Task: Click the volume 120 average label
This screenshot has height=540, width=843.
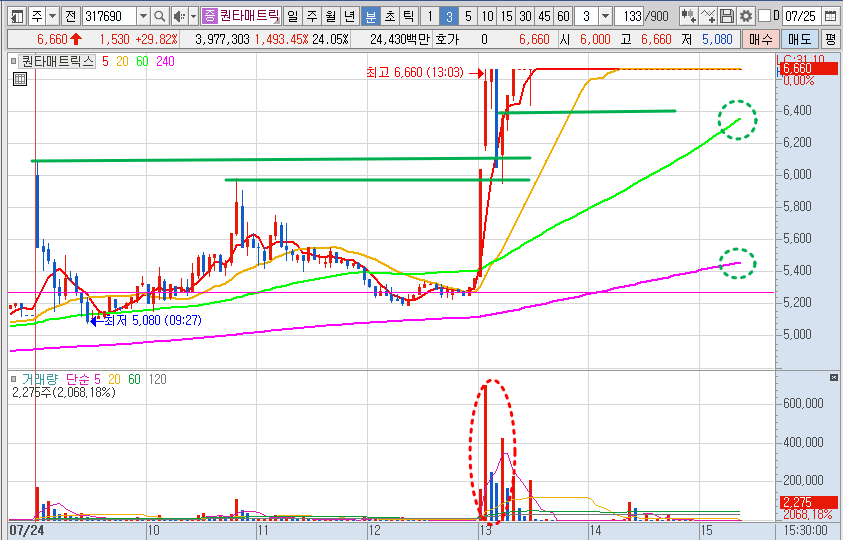Action: pos(158,380)
